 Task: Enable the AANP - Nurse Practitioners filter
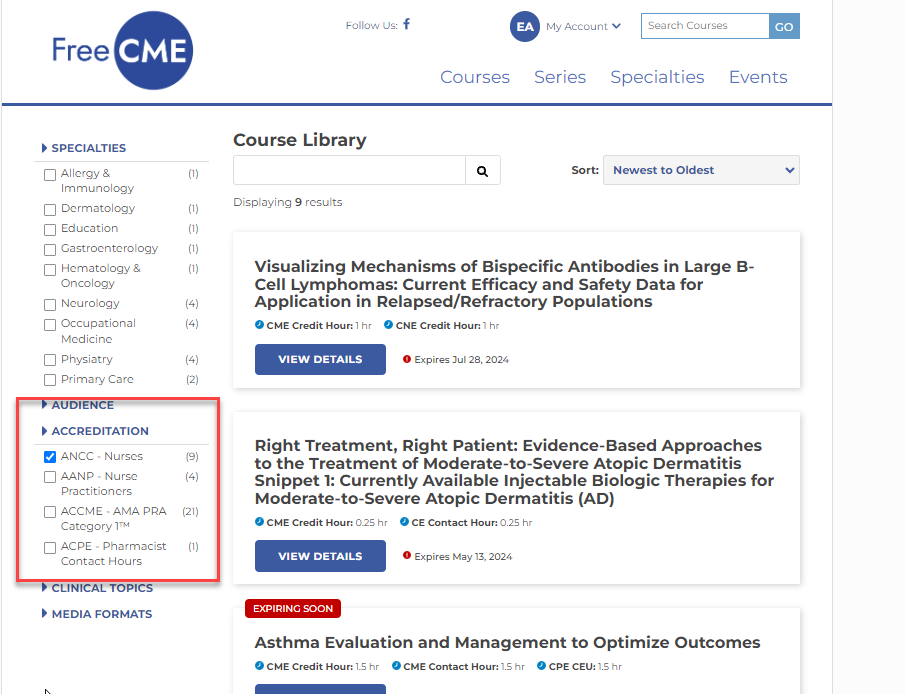click(49, 476)
